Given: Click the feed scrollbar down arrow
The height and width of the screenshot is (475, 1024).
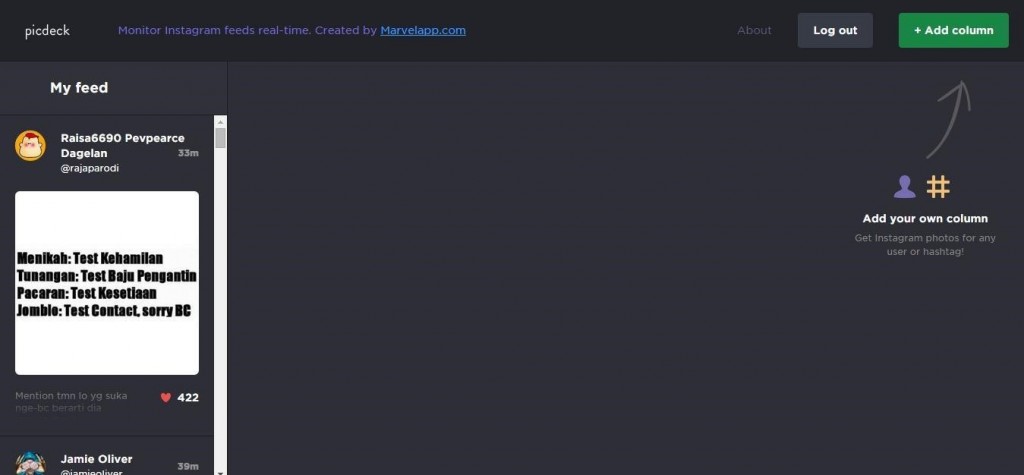Looking at the screenshot, I should (220, 471).
